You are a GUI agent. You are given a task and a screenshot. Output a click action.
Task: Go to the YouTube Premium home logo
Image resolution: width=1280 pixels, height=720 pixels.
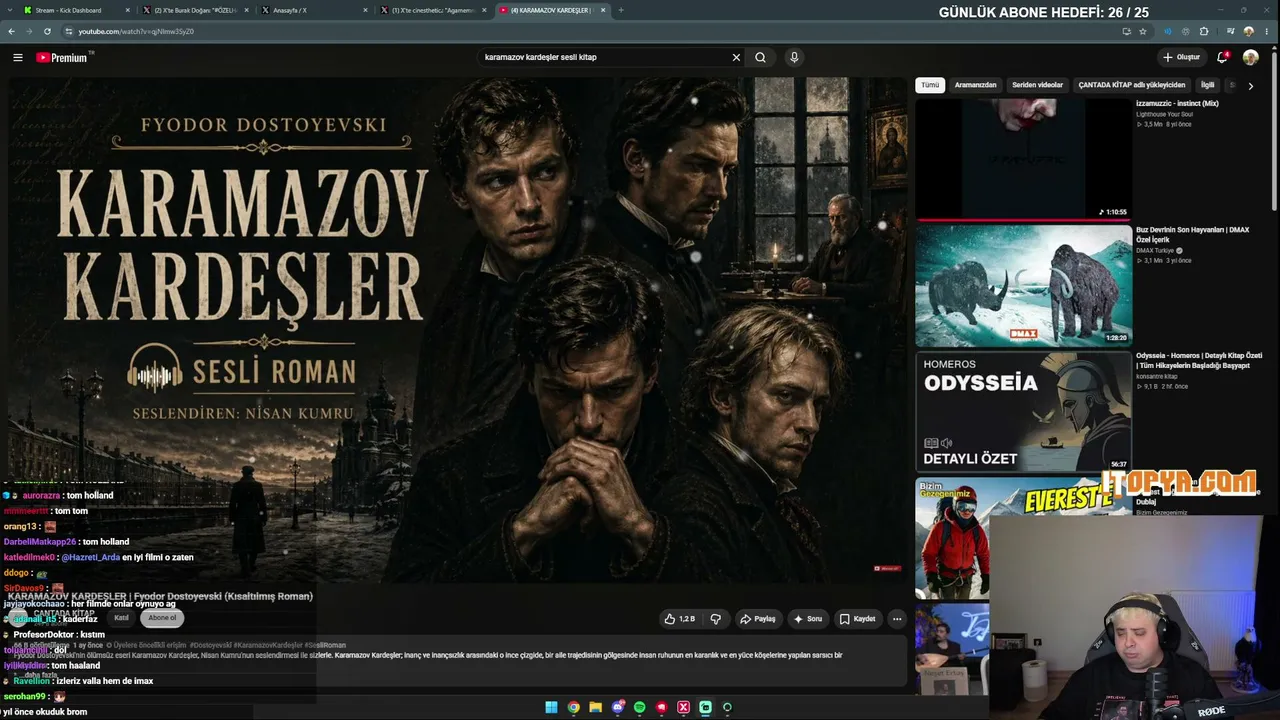[x=62, y=57]
